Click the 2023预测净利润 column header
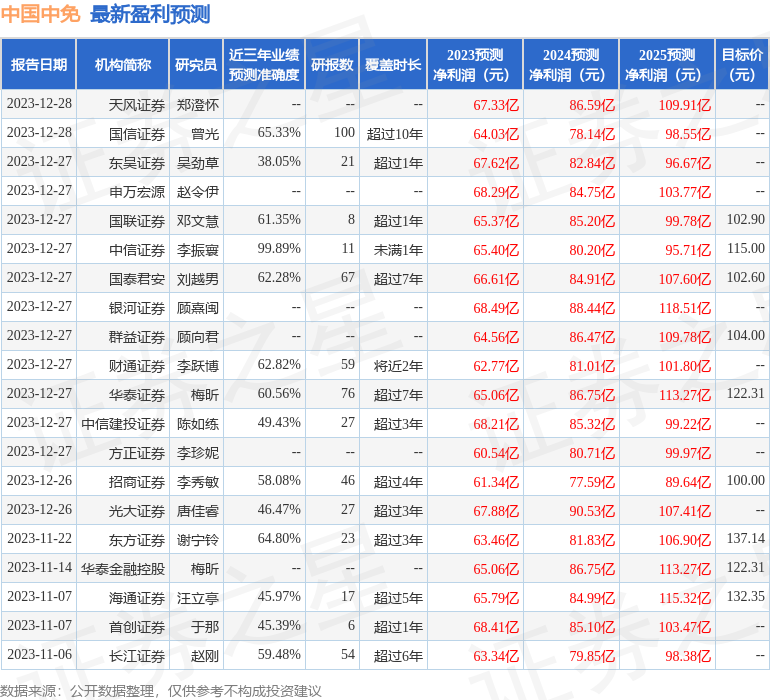The image size is (770, 700). pyautogui.click(x=475, y=64)
